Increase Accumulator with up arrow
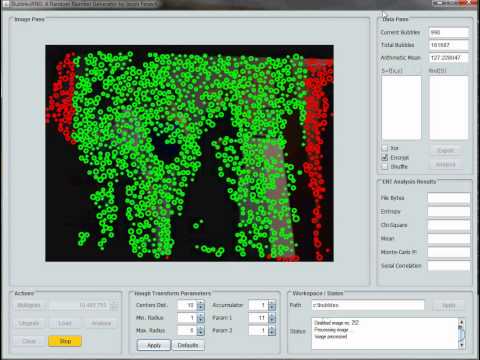This screenshot has height=360, width=480. tap(272, 303)
